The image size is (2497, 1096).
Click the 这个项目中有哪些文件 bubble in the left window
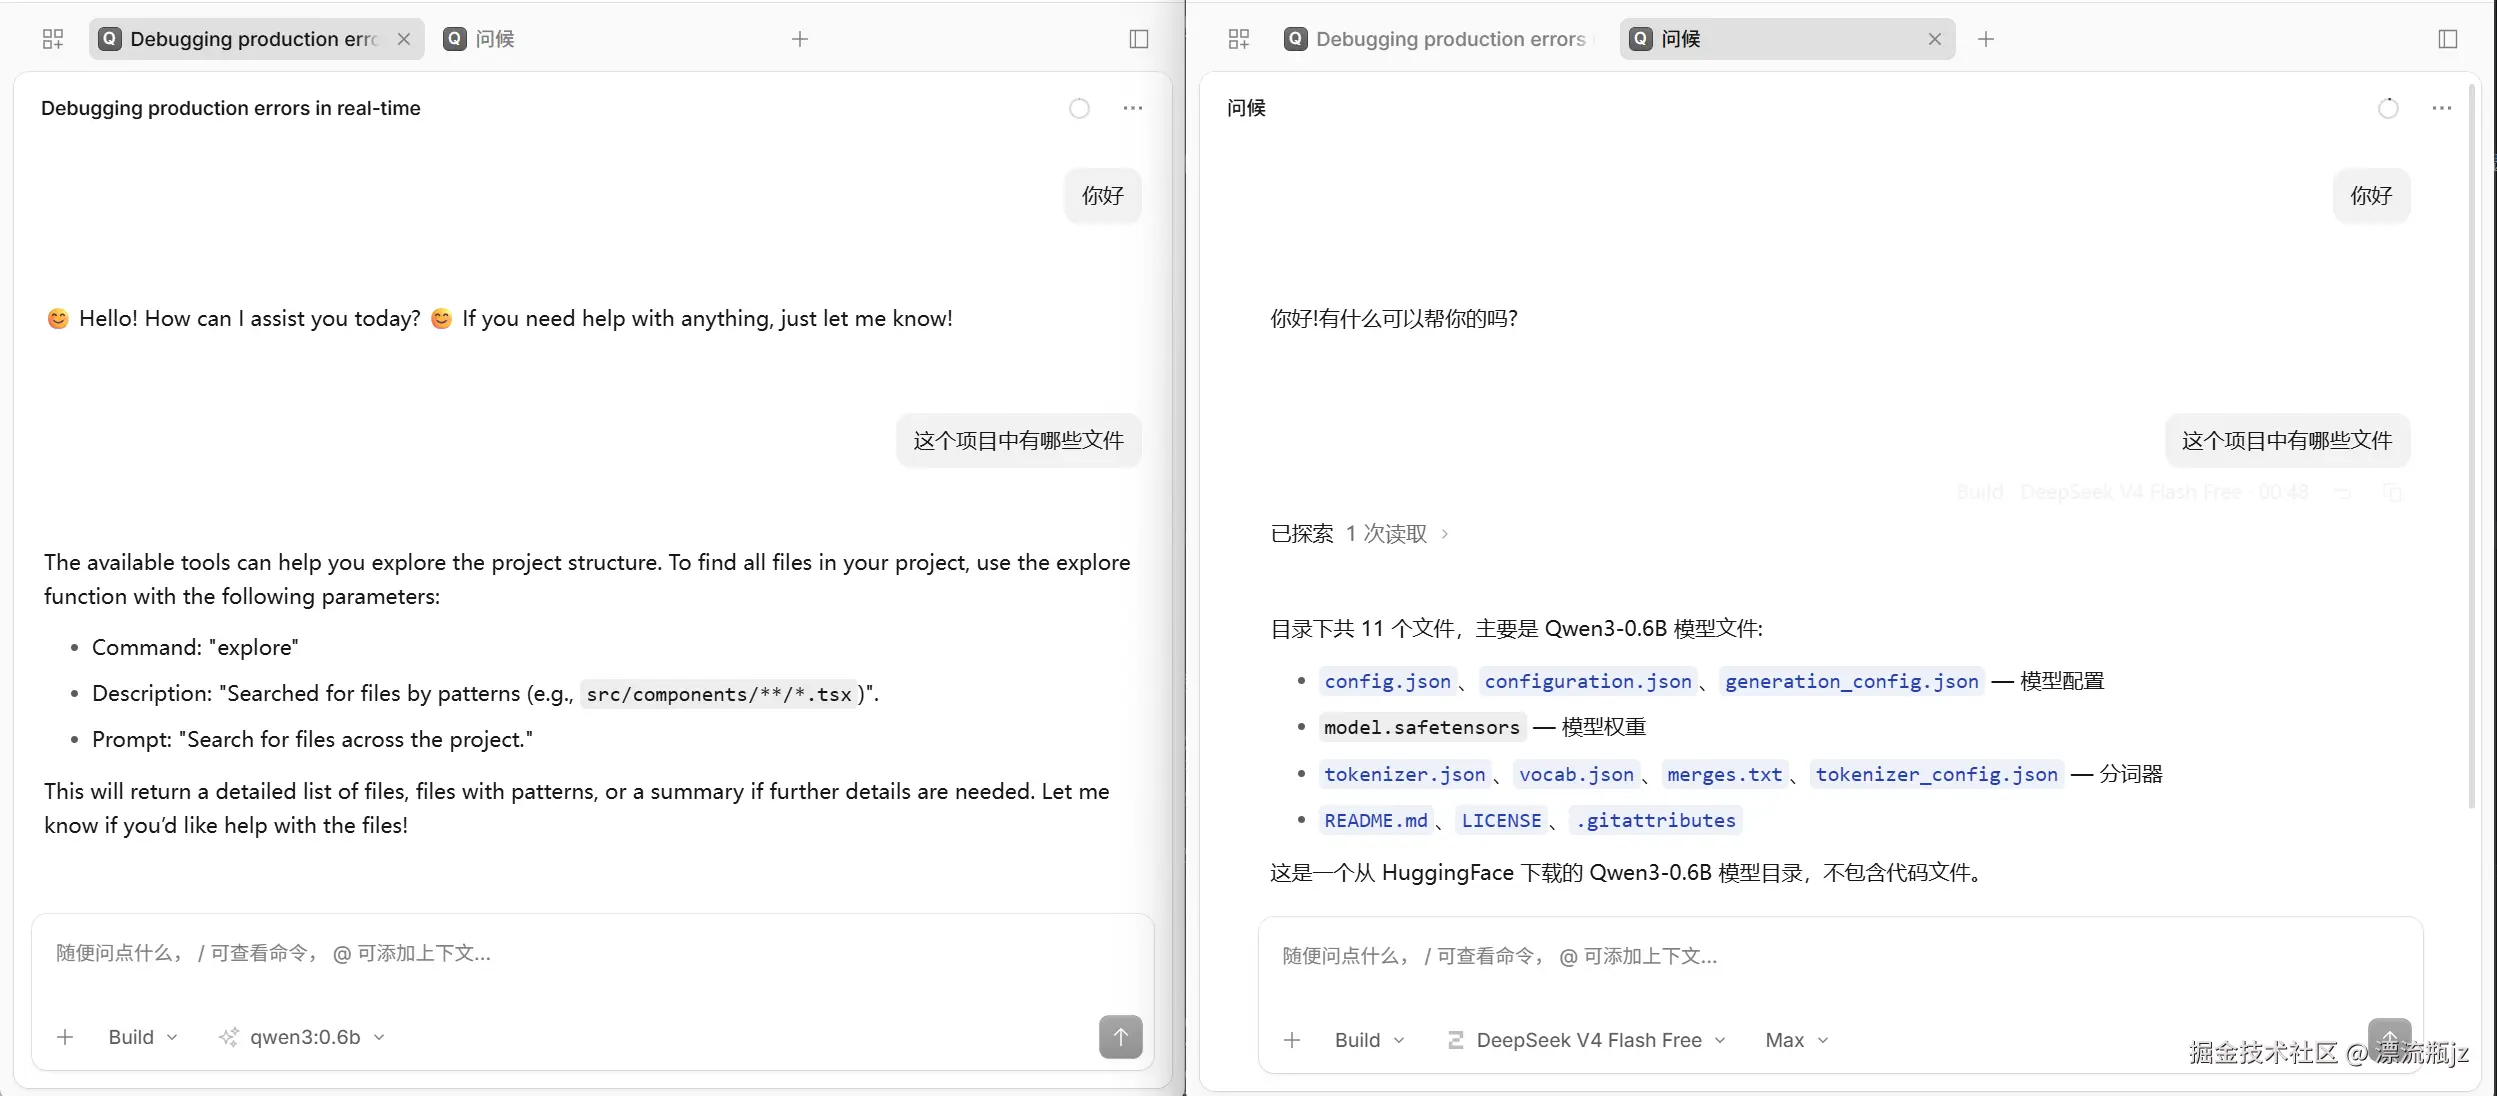(1018, 441)
